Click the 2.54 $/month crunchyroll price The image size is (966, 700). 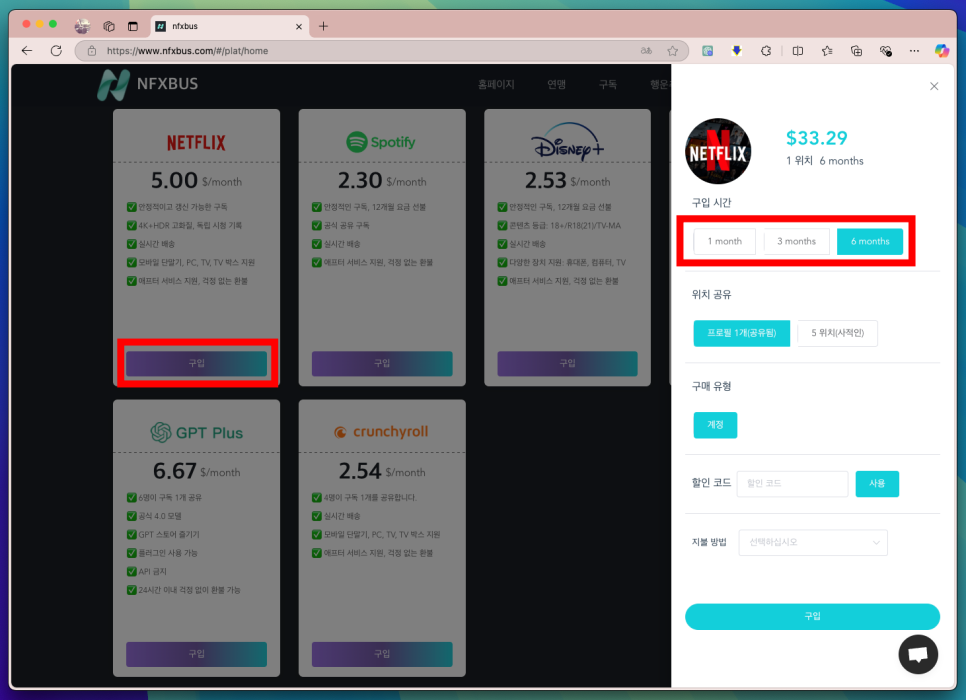[382, 471]
